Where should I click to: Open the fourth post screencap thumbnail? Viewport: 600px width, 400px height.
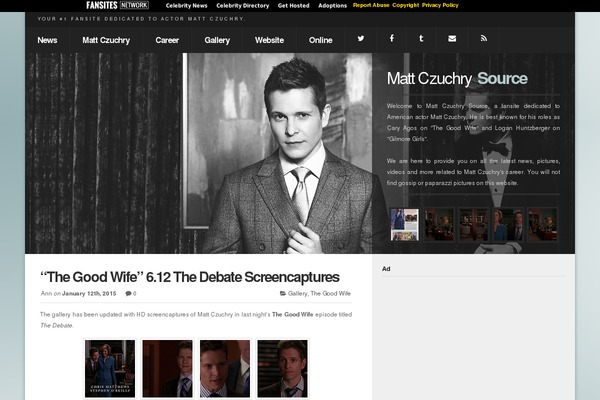click(x=282, y=369)
